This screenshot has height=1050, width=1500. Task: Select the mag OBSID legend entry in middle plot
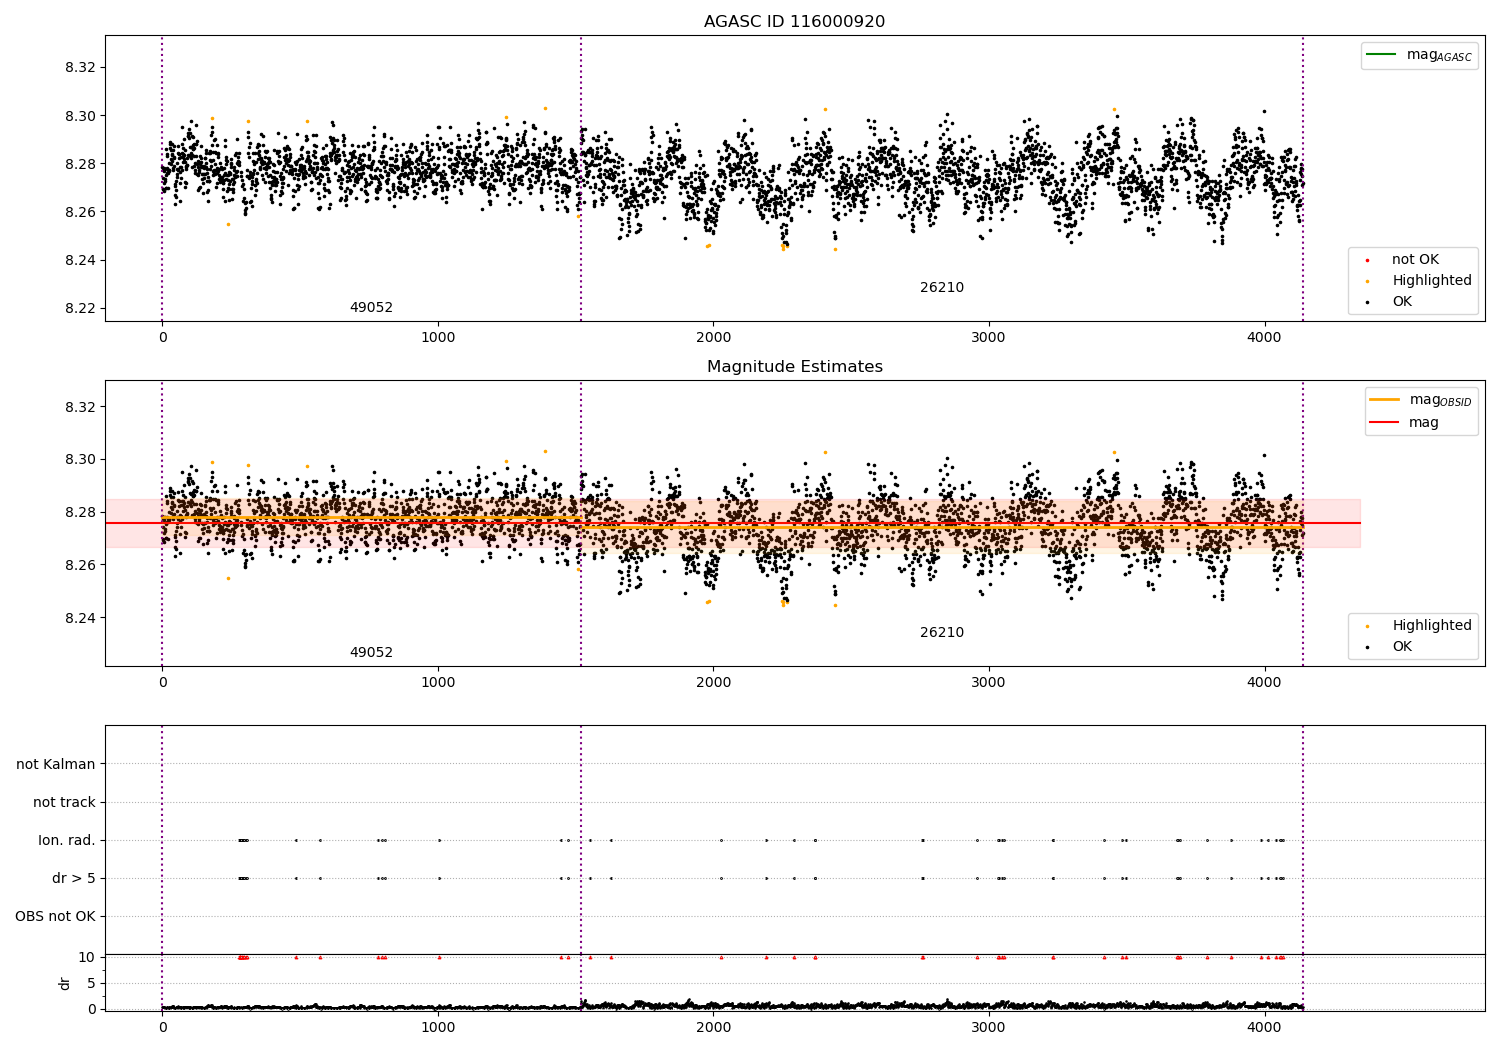(x=1420, y=400)
